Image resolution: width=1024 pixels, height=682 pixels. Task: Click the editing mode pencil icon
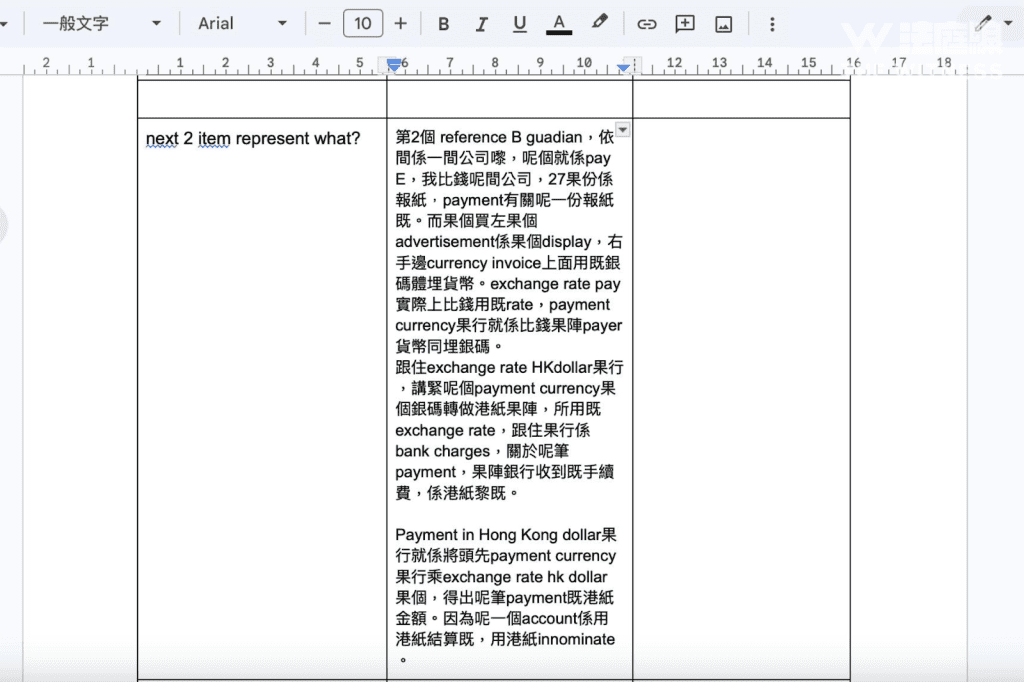(x=984, y=23)
